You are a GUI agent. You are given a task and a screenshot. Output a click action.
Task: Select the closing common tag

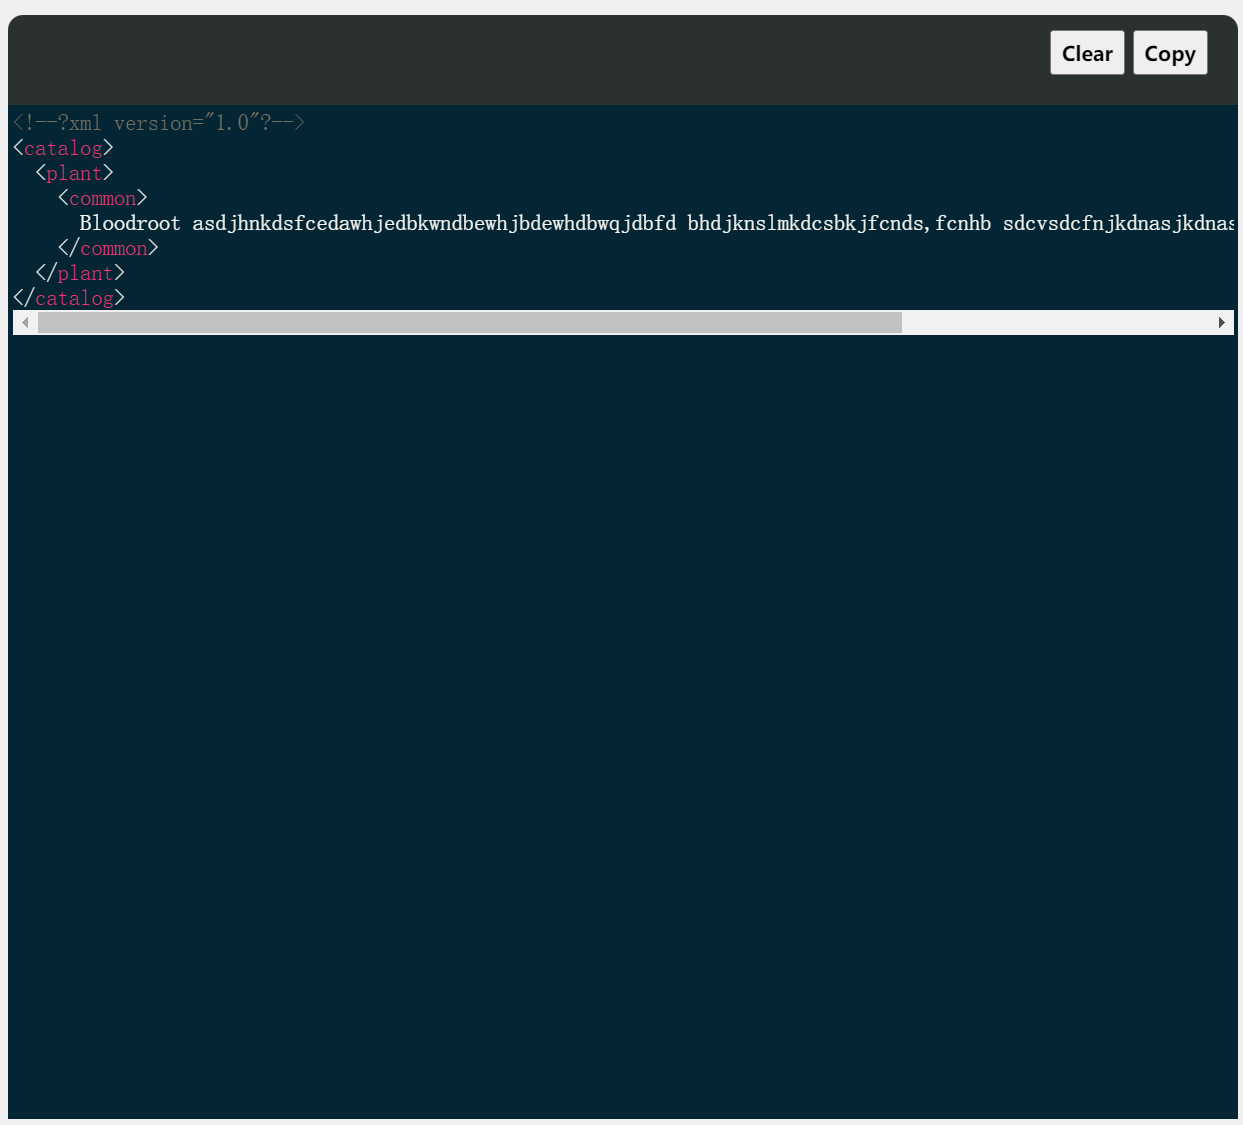111,248
